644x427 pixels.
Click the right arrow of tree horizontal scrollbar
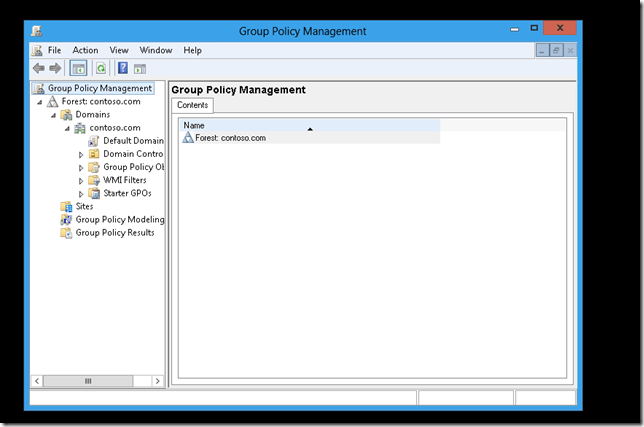157,381
